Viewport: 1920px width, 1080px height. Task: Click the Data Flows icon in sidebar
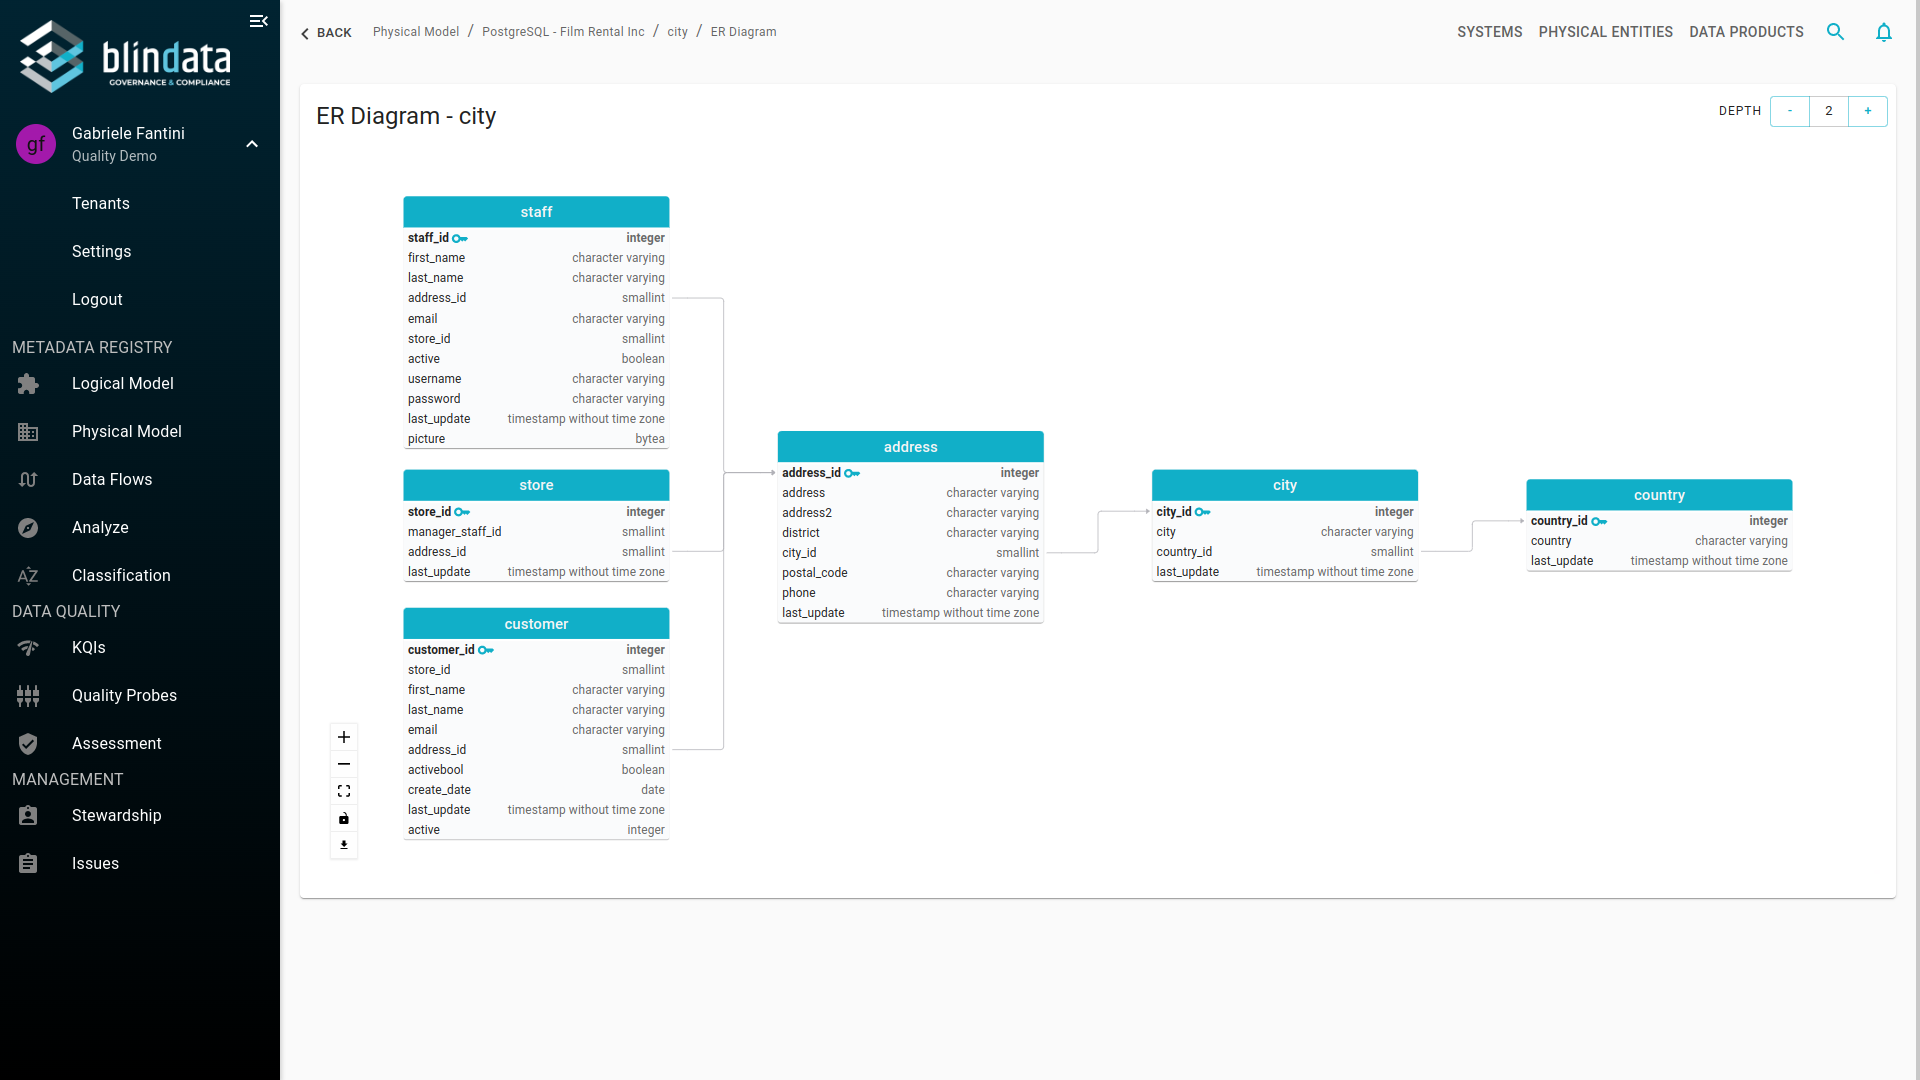pos(28,479)
